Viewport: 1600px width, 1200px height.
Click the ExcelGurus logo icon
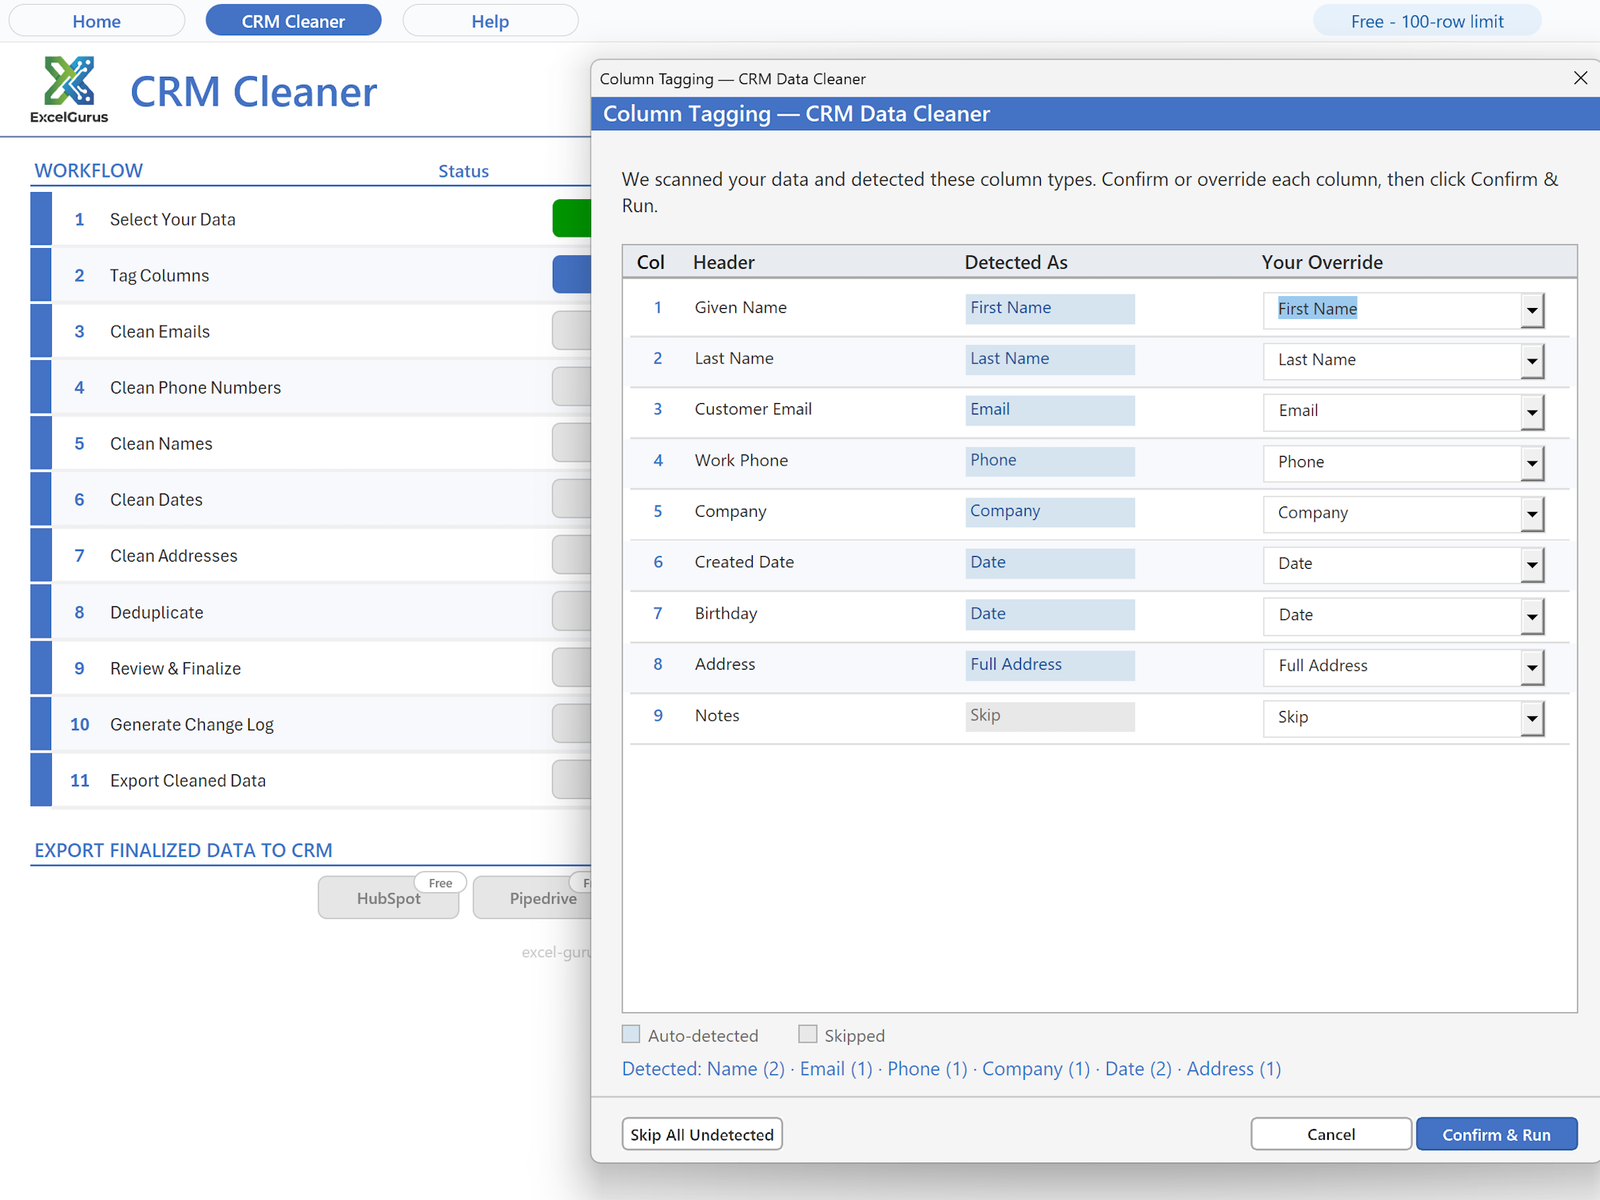(69, 81)
